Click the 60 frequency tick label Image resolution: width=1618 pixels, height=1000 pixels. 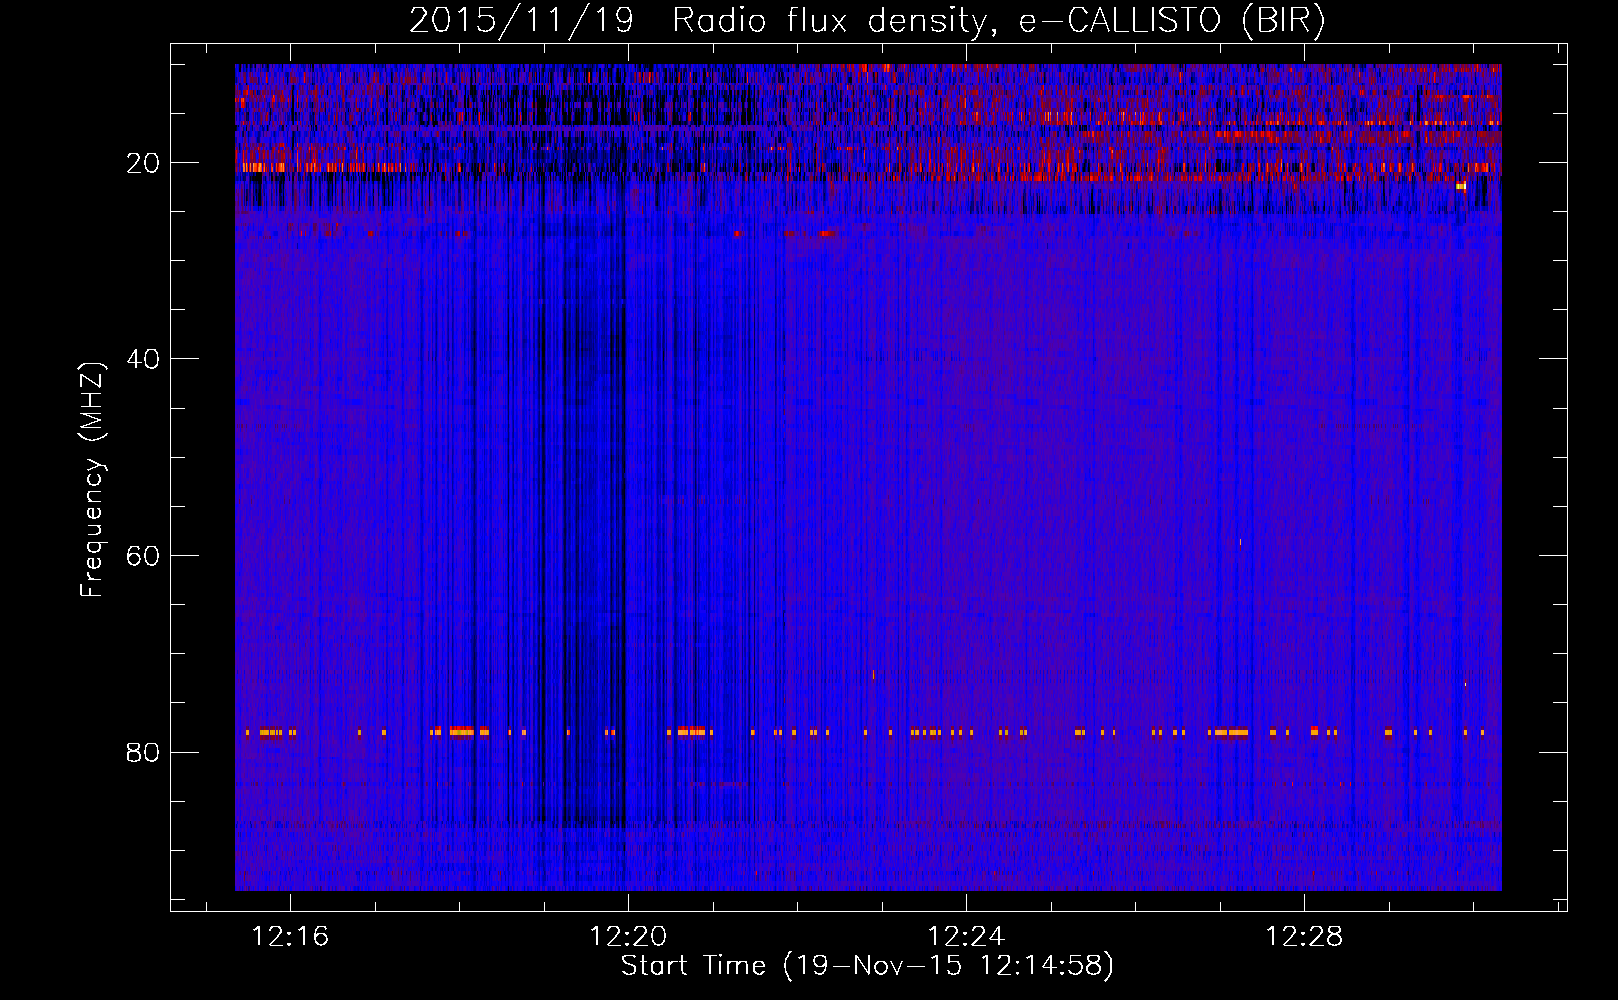tap(143, 556)
